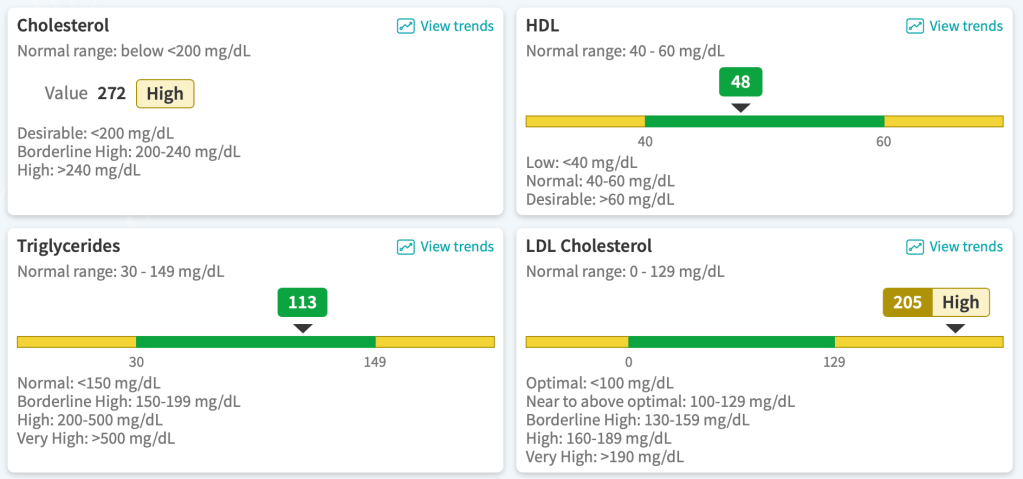Click the LDL Cholesterol card heading
This screenshot has height=479, width=1023.
(589, 246)
